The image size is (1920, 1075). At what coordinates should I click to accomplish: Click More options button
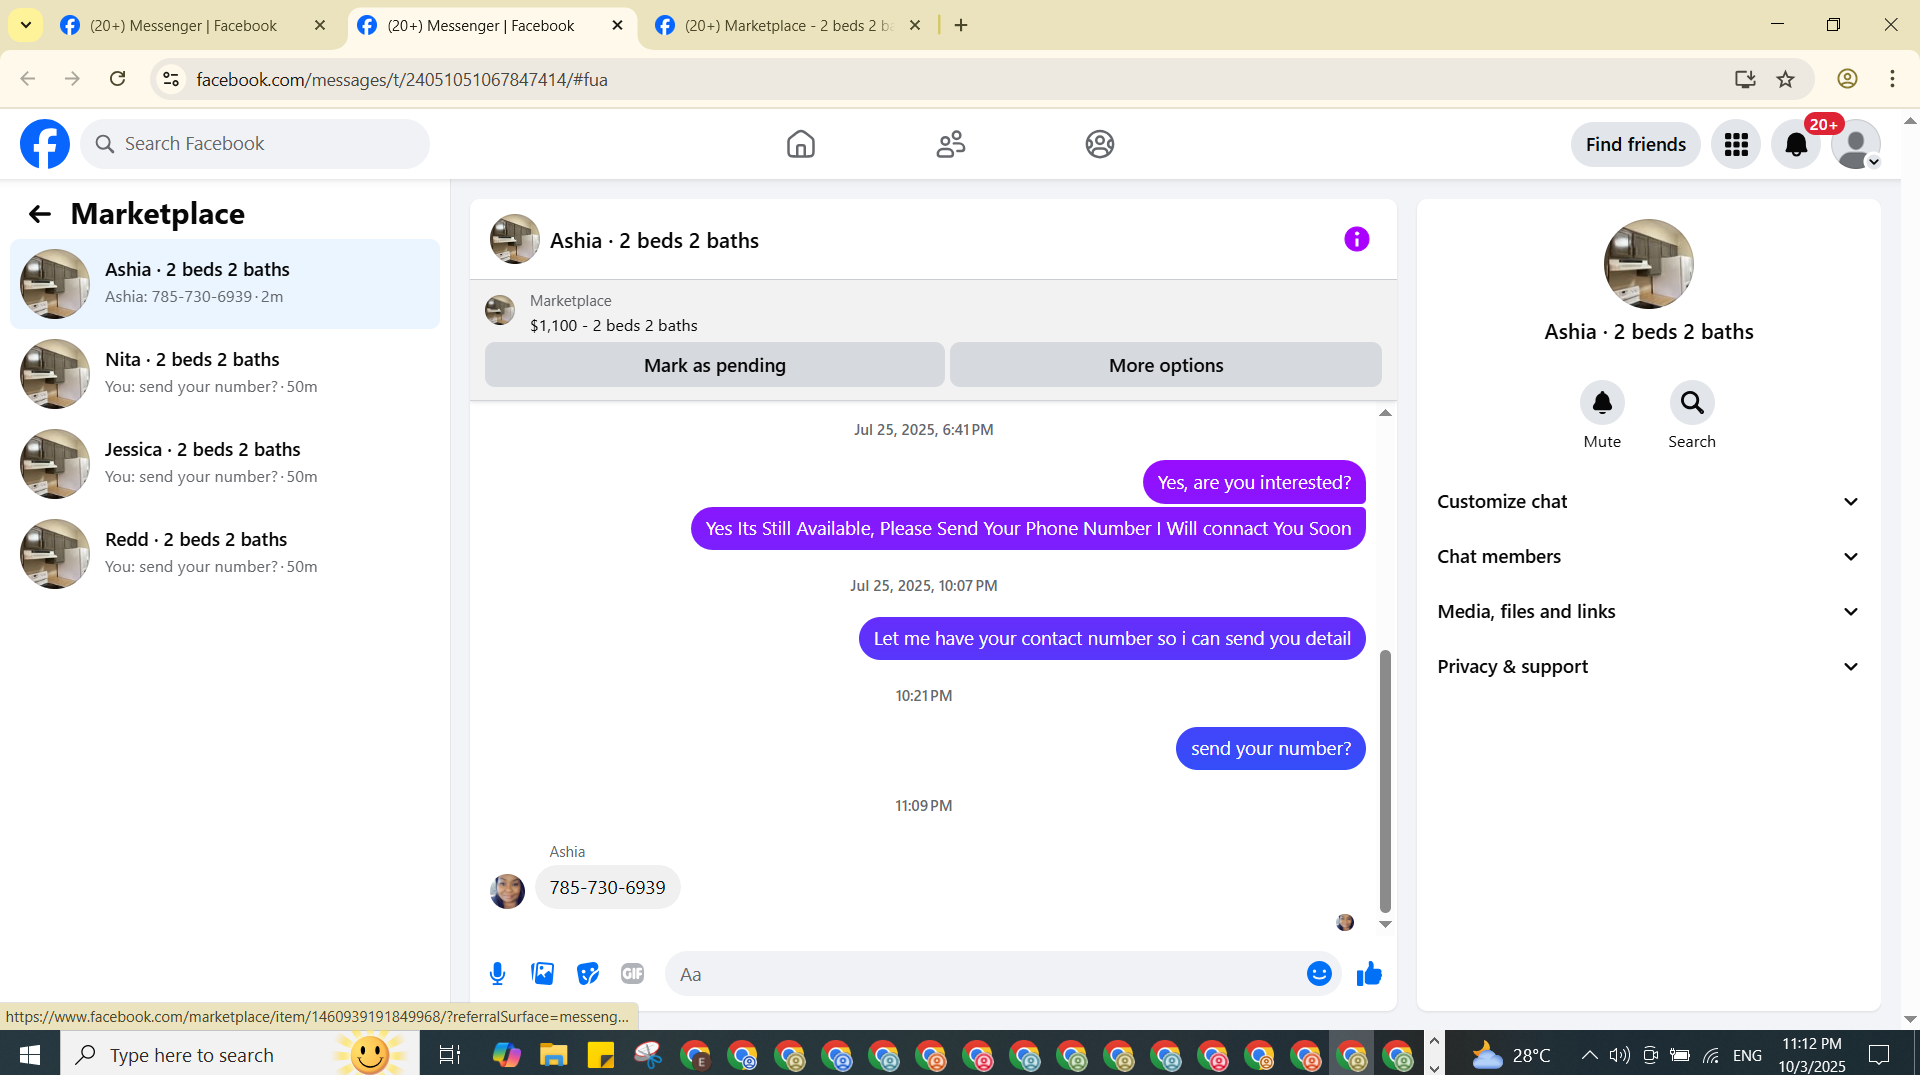pos(1166,365)
